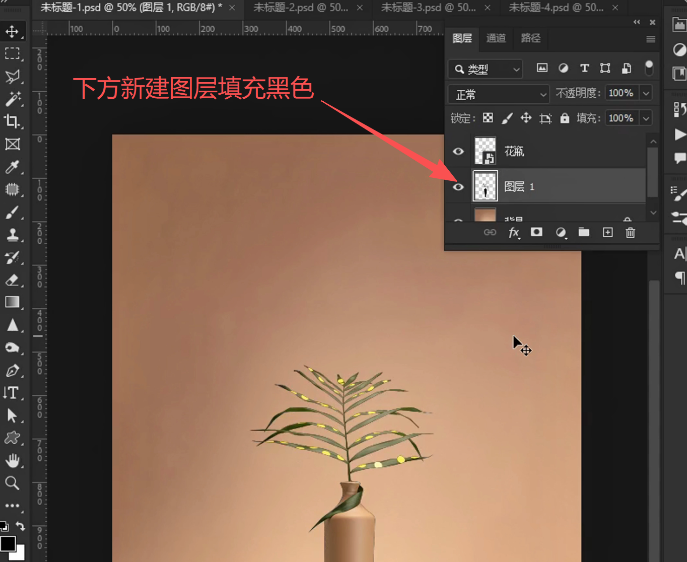Click the link layers icon

[490, 232]
